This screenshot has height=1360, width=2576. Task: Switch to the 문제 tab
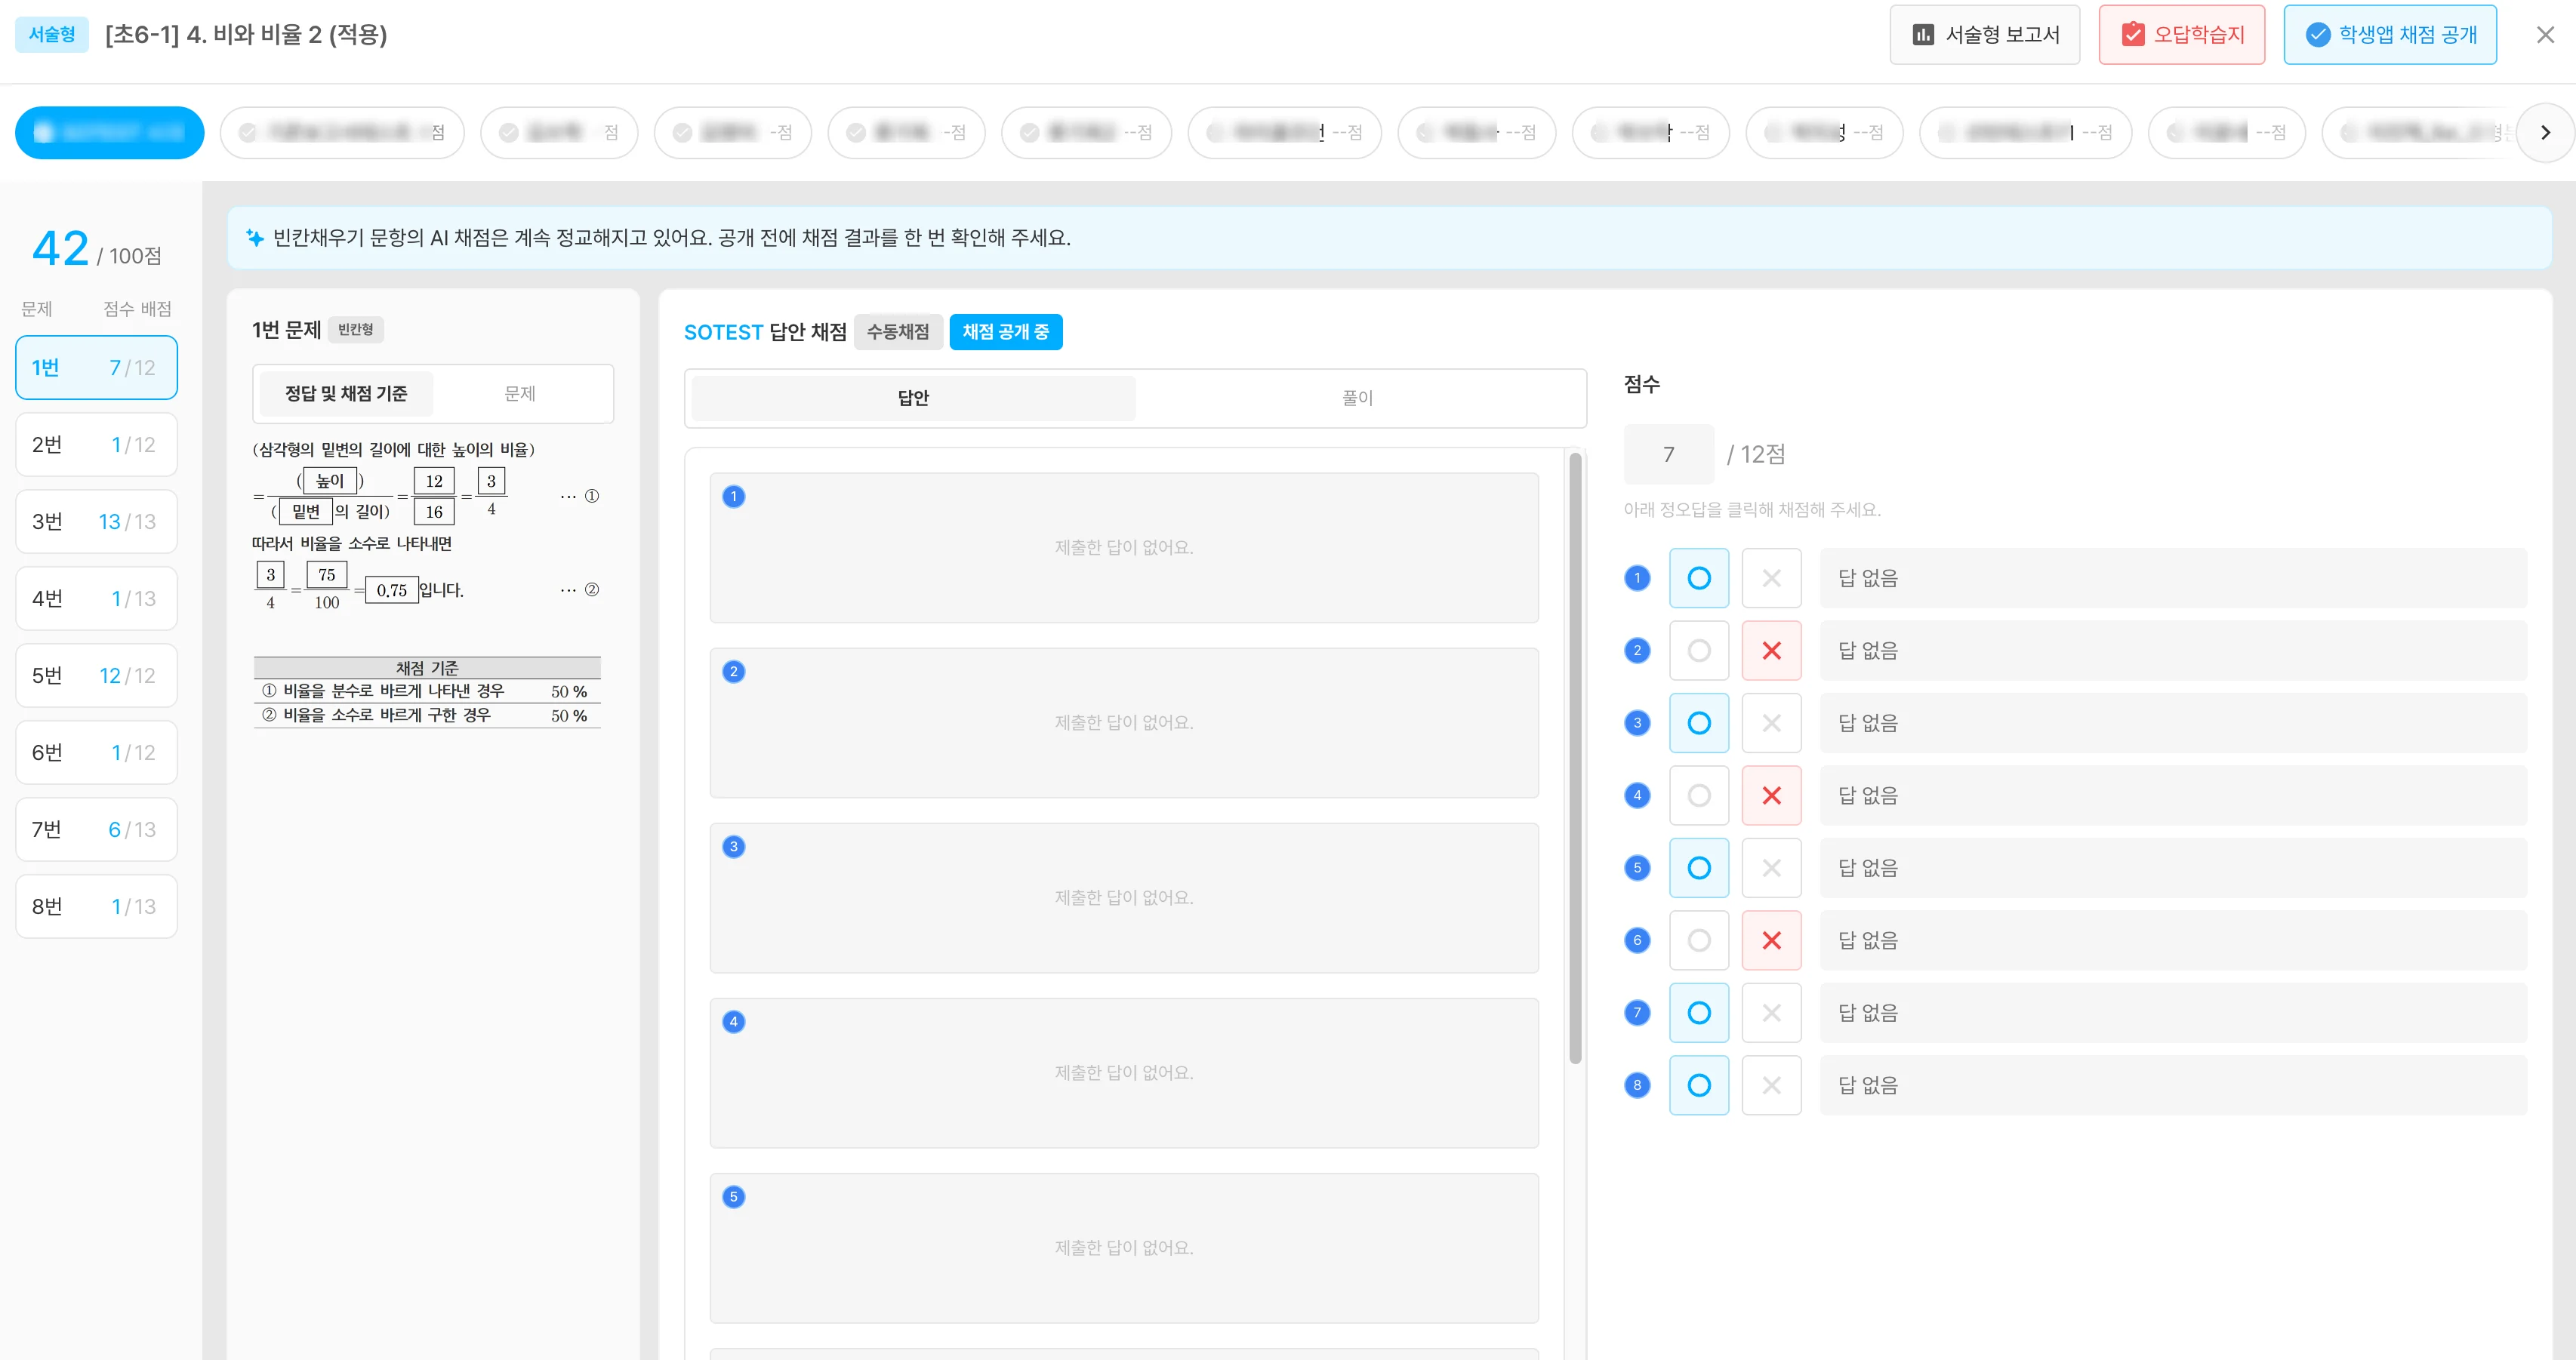coord(520,394)
